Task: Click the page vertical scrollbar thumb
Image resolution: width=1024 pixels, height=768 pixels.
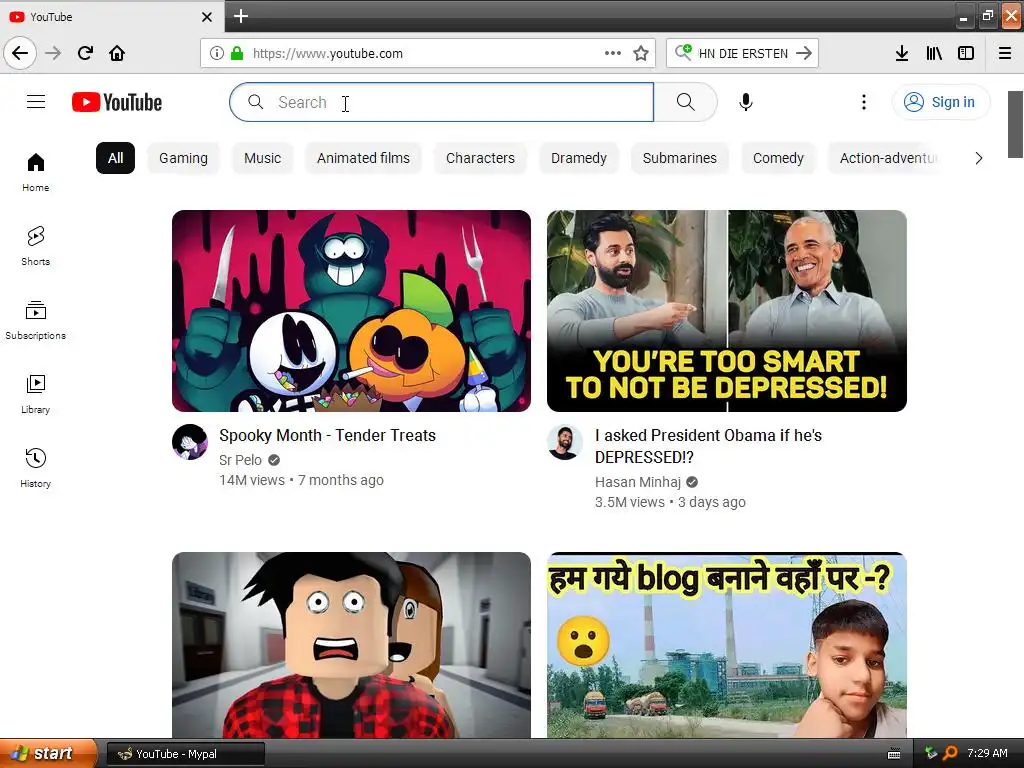Action: pyautogui.click(x=1015, y=124)
